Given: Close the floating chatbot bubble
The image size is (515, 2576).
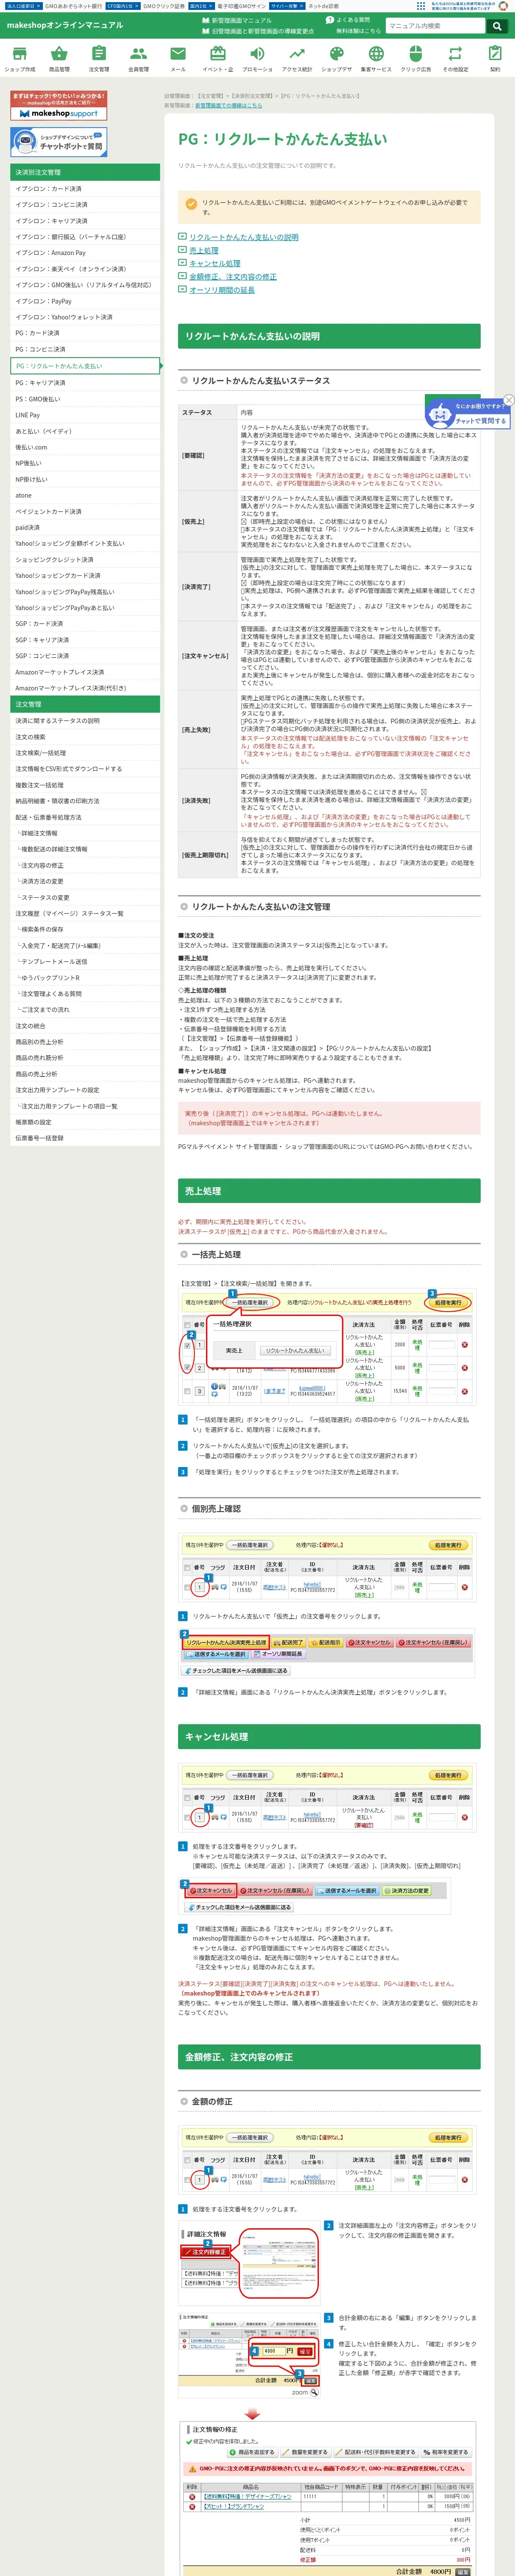Looking at the screenshot, I should (x=508, y=400).
